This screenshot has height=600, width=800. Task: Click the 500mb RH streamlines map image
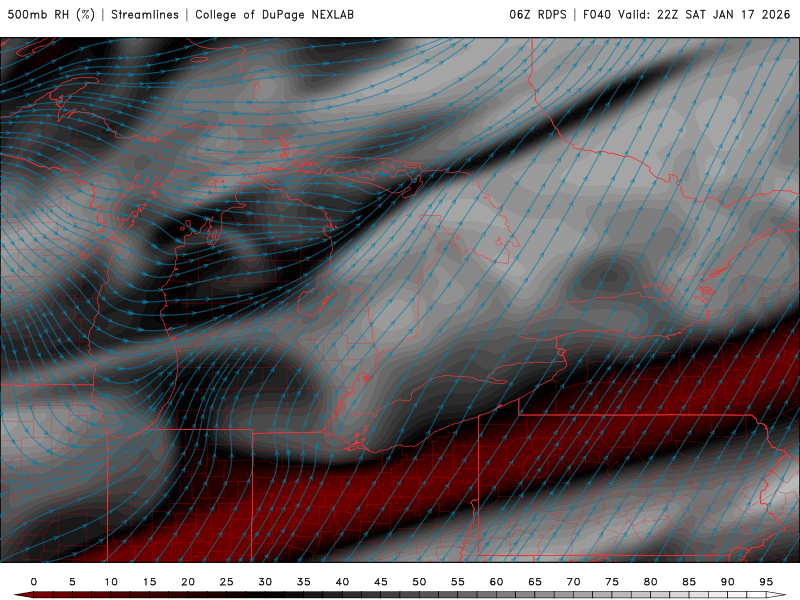pyautogui.click(x=400, y=299)
